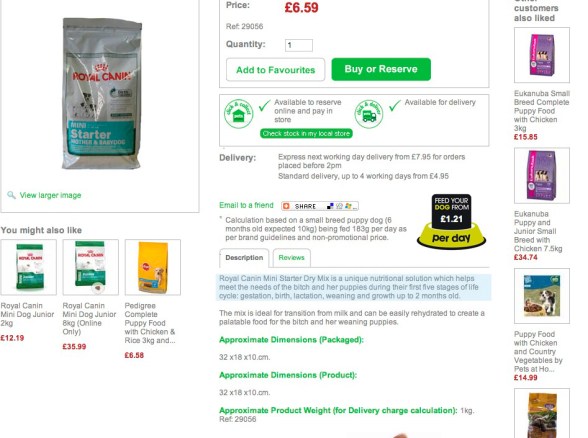Click the View larger image link

point(50,195)
